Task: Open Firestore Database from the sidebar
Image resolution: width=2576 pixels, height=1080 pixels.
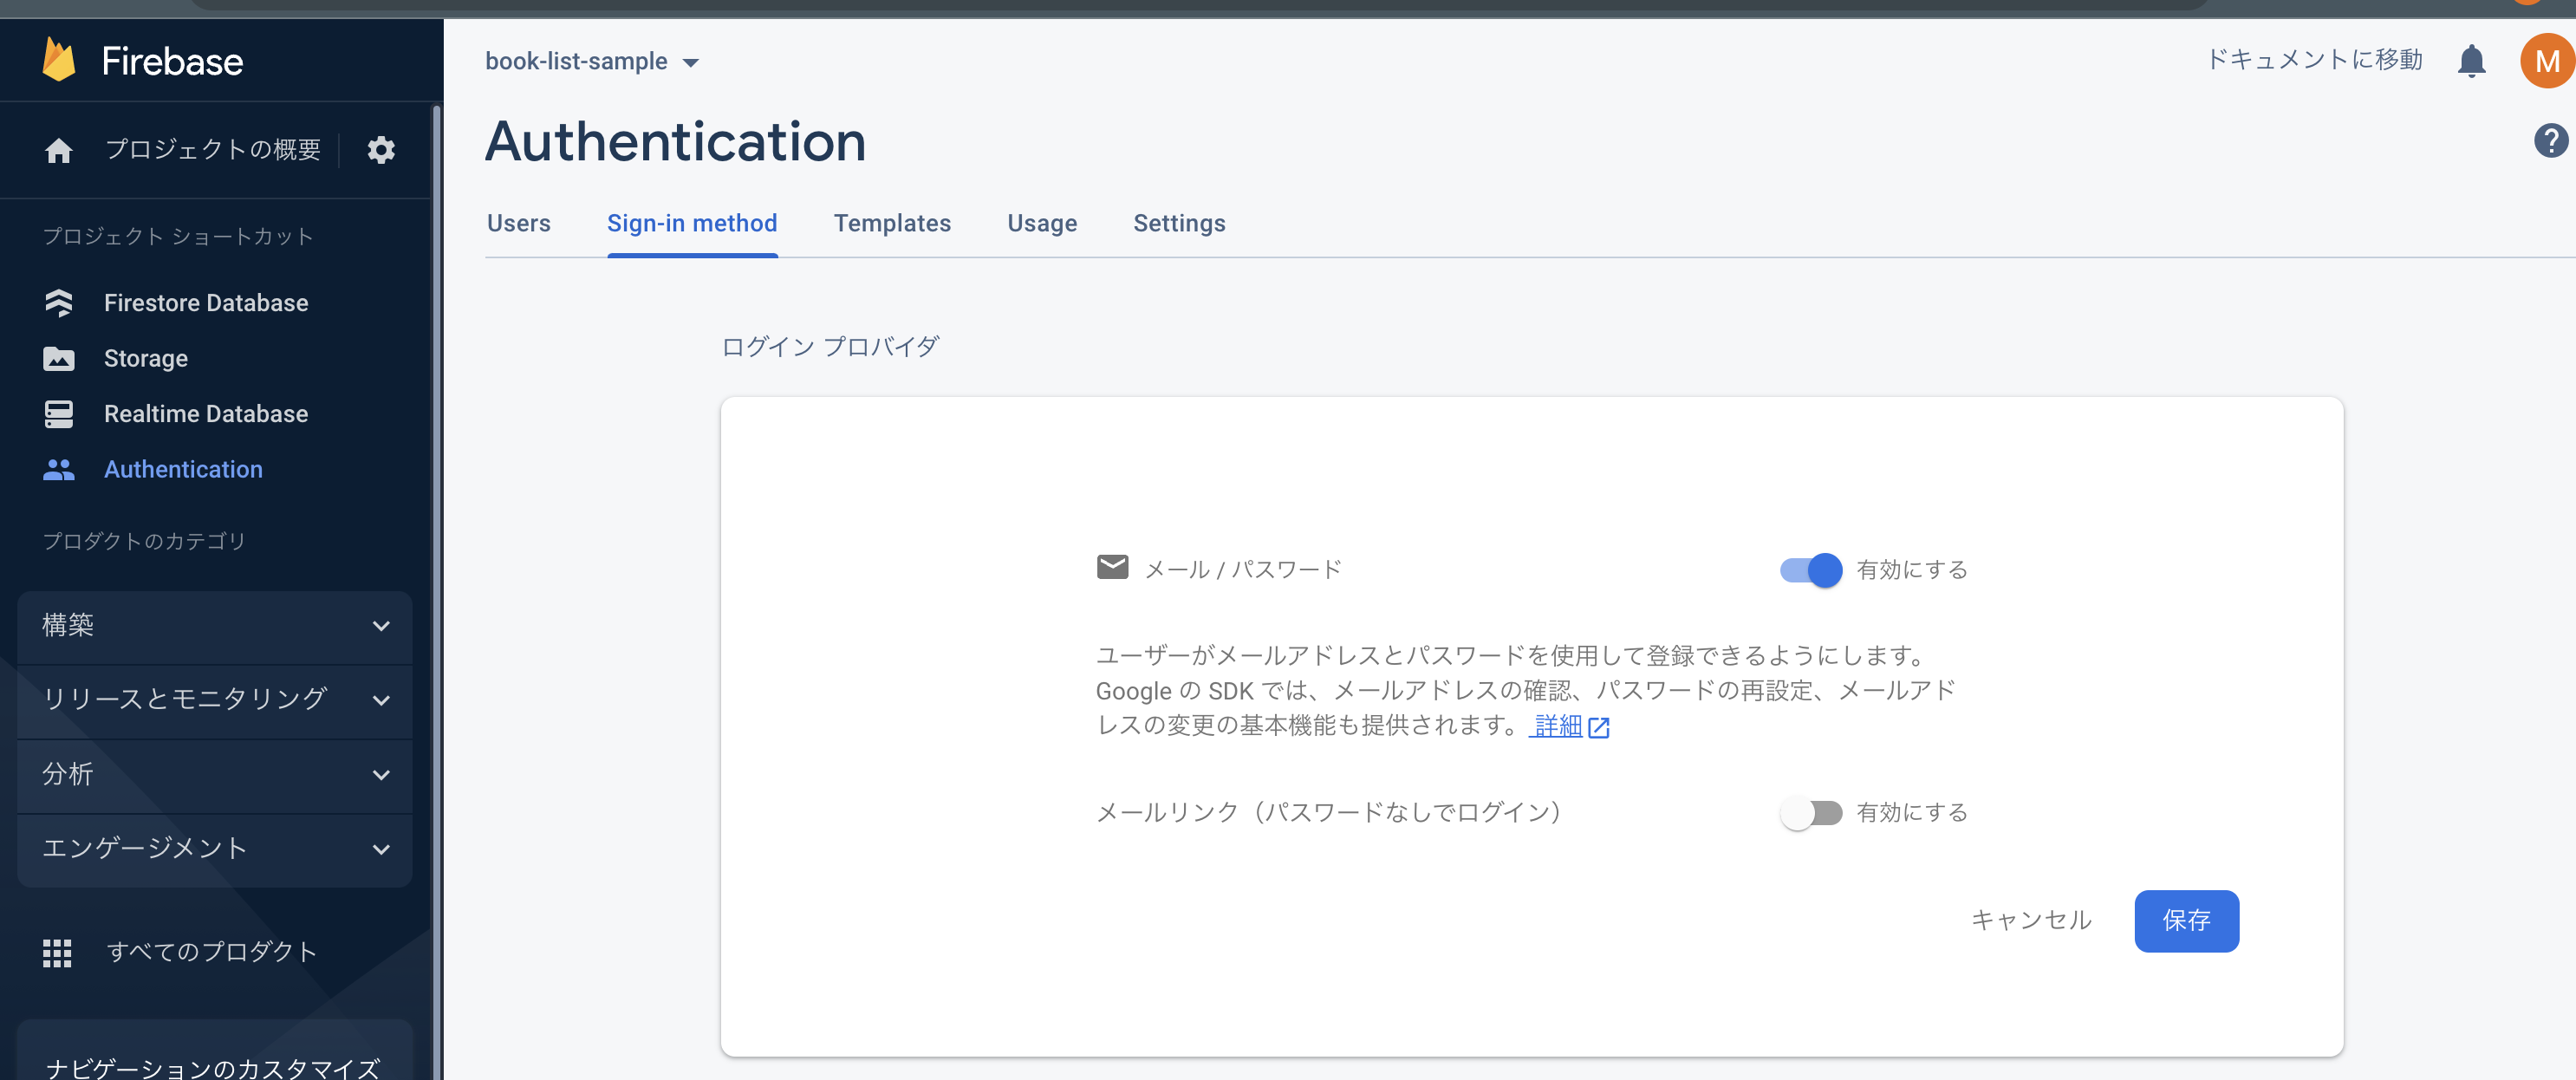Action: pyautogui.click(x=206, y=302)
